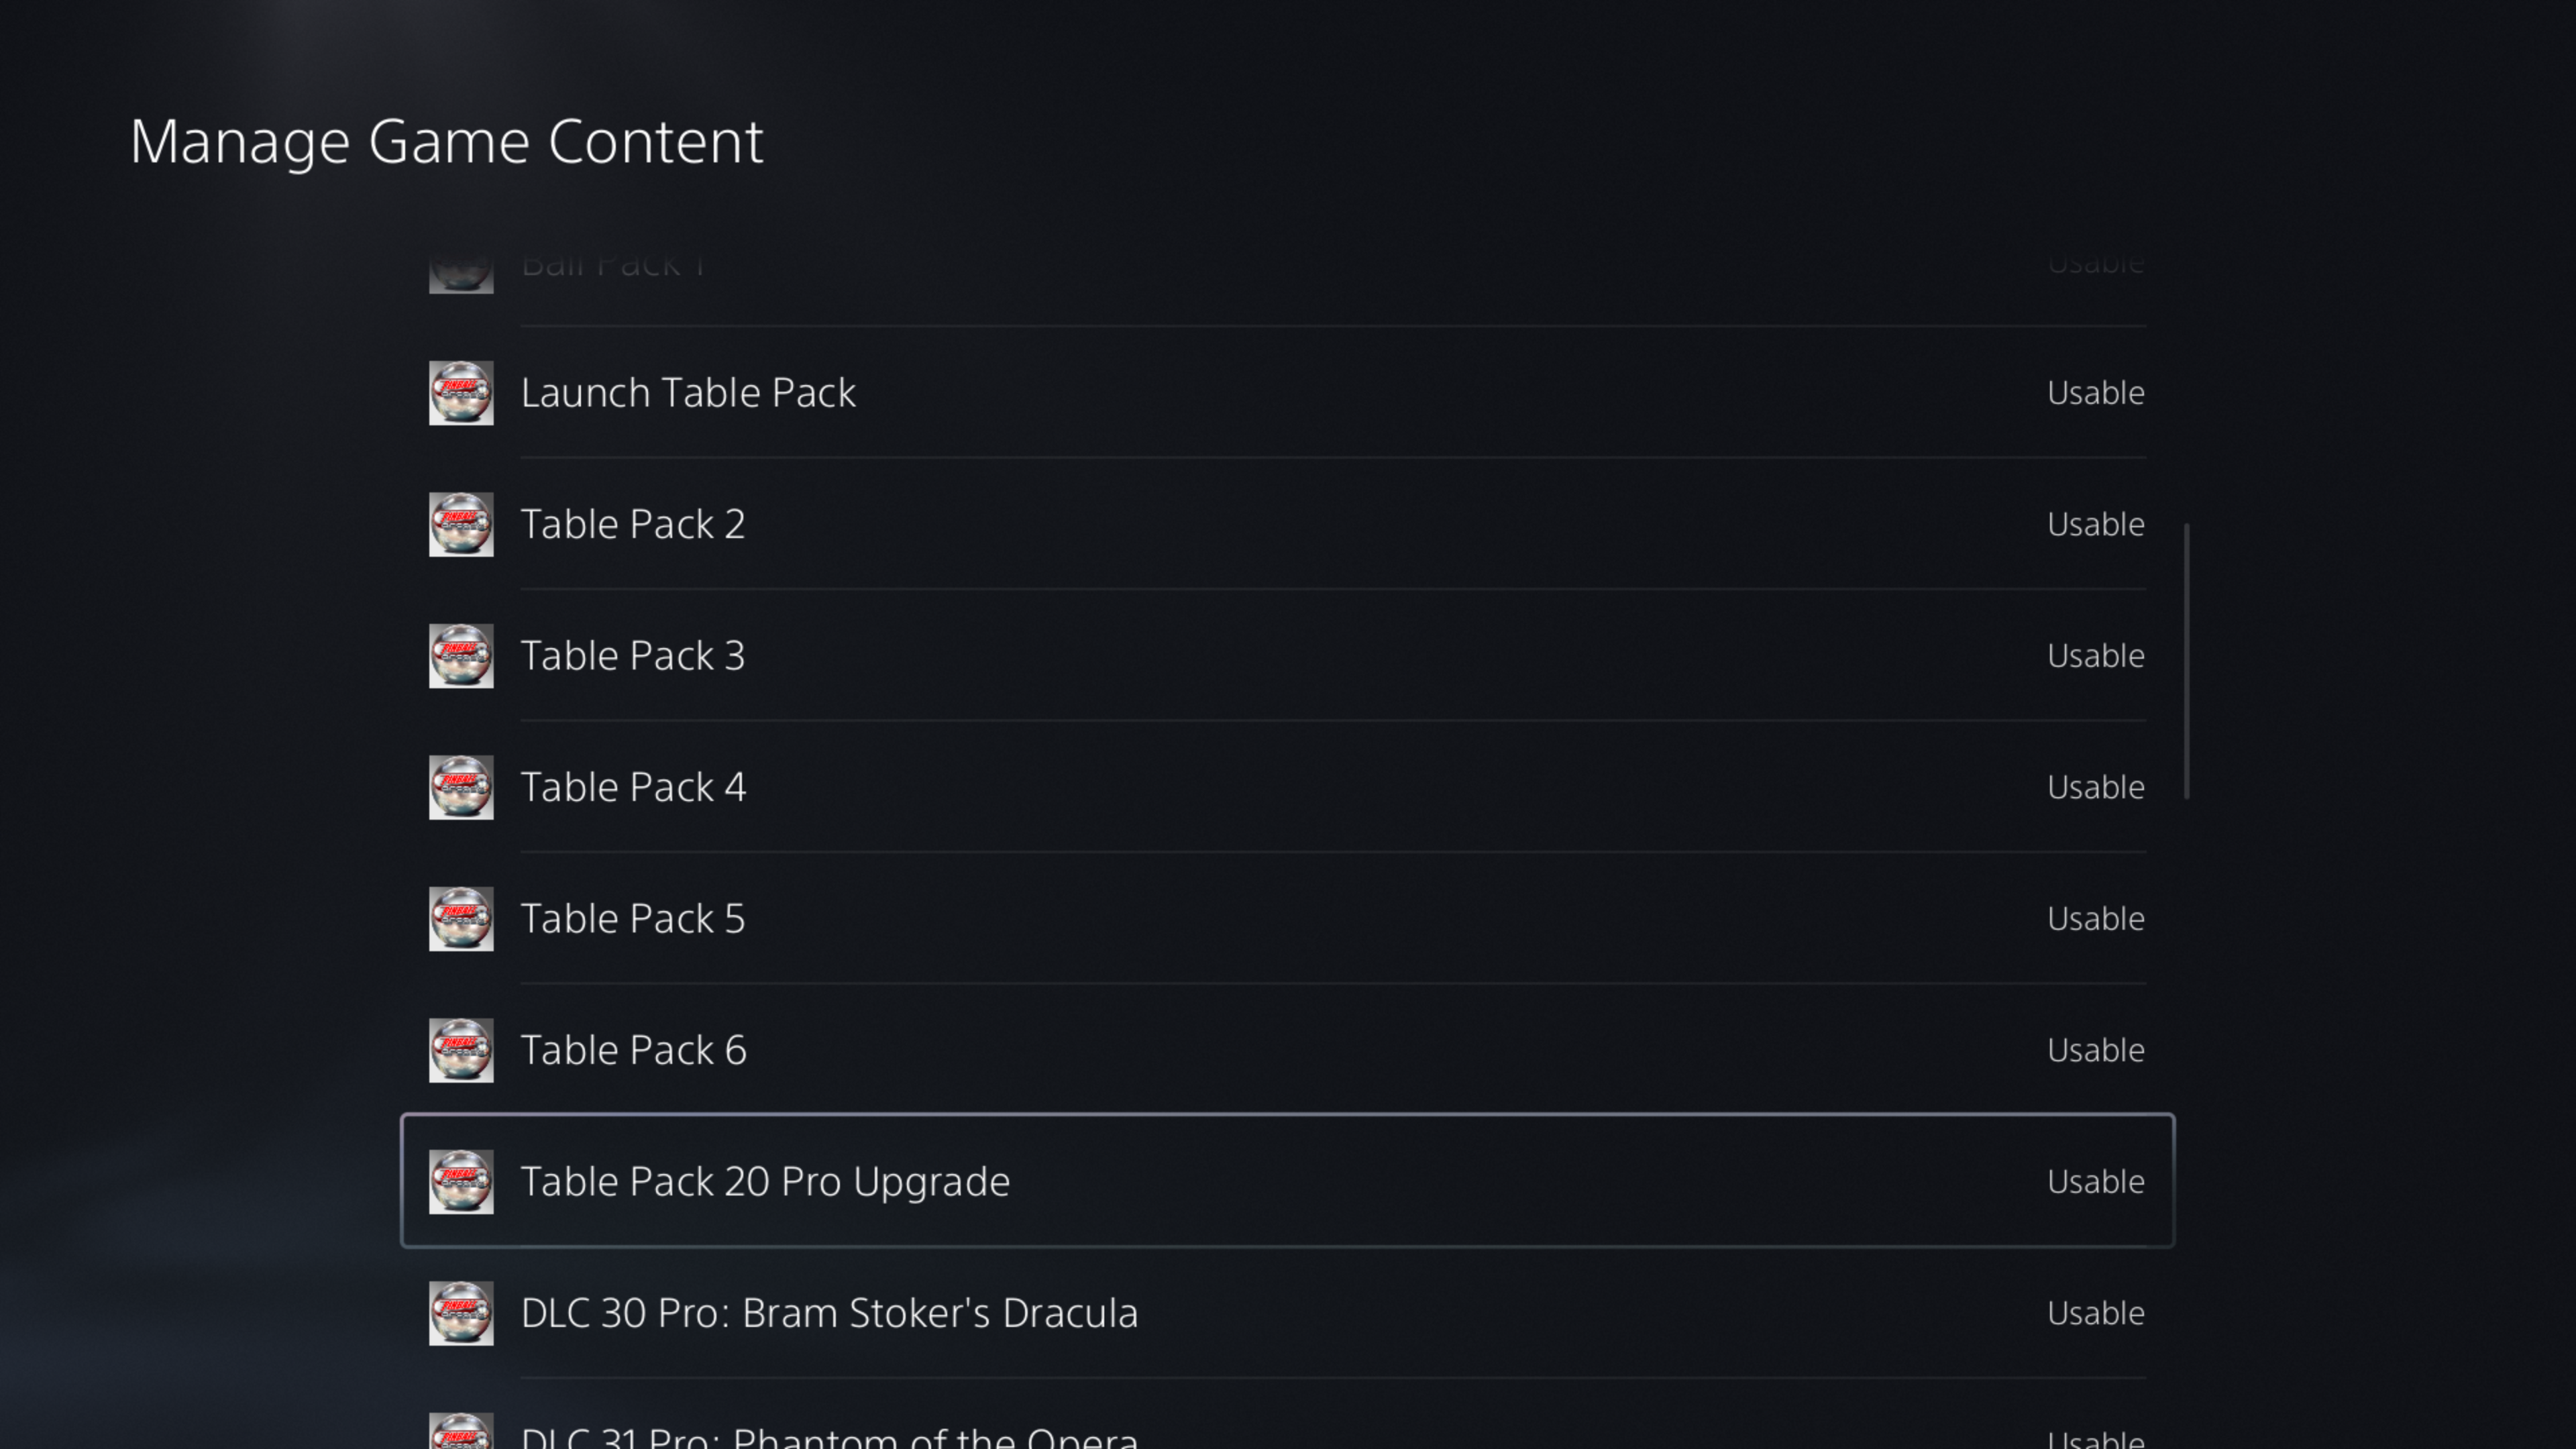Screen dimensions: 2576x1449
Task: Select the Table Pack 5 icon
Action: point(461,919)
